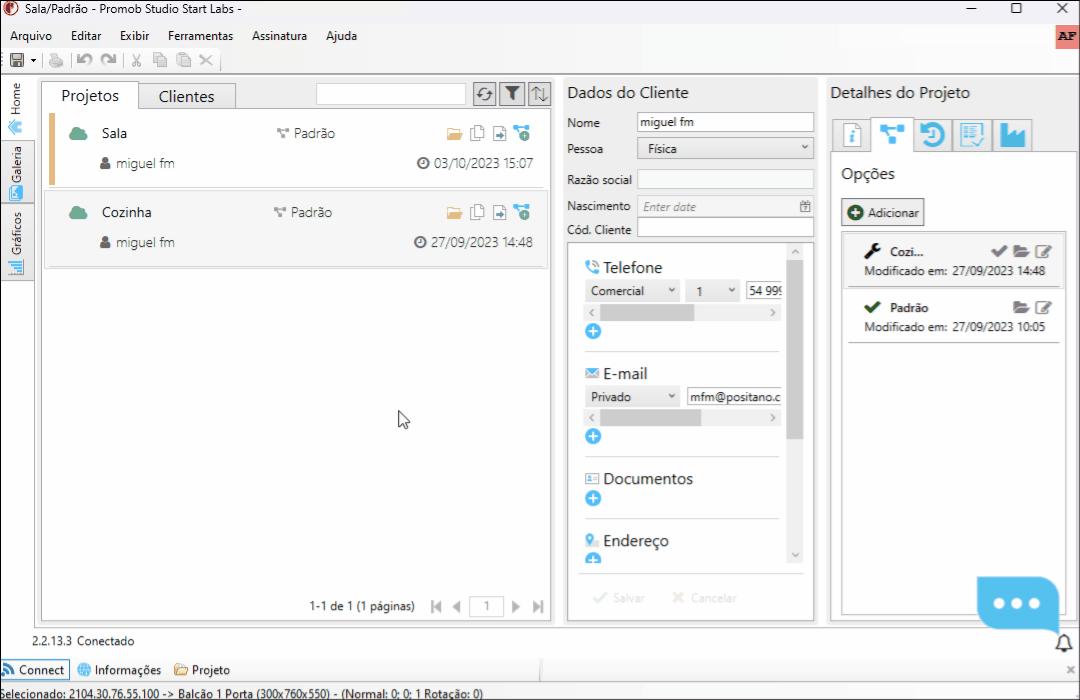1080x700 pixels.
Task: Open the chat bubble icon
Action: click(x=1017, y=604)
